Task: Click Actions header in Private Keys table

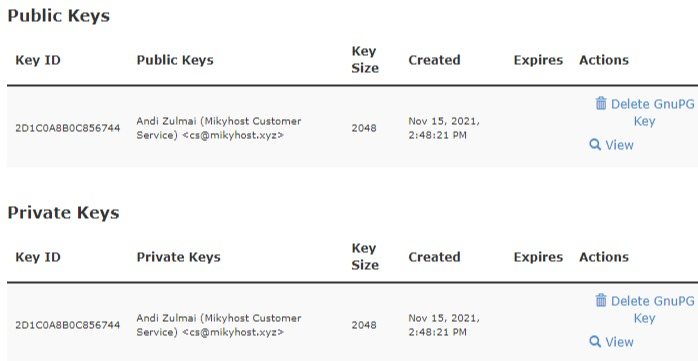Action: pos(604,257)
